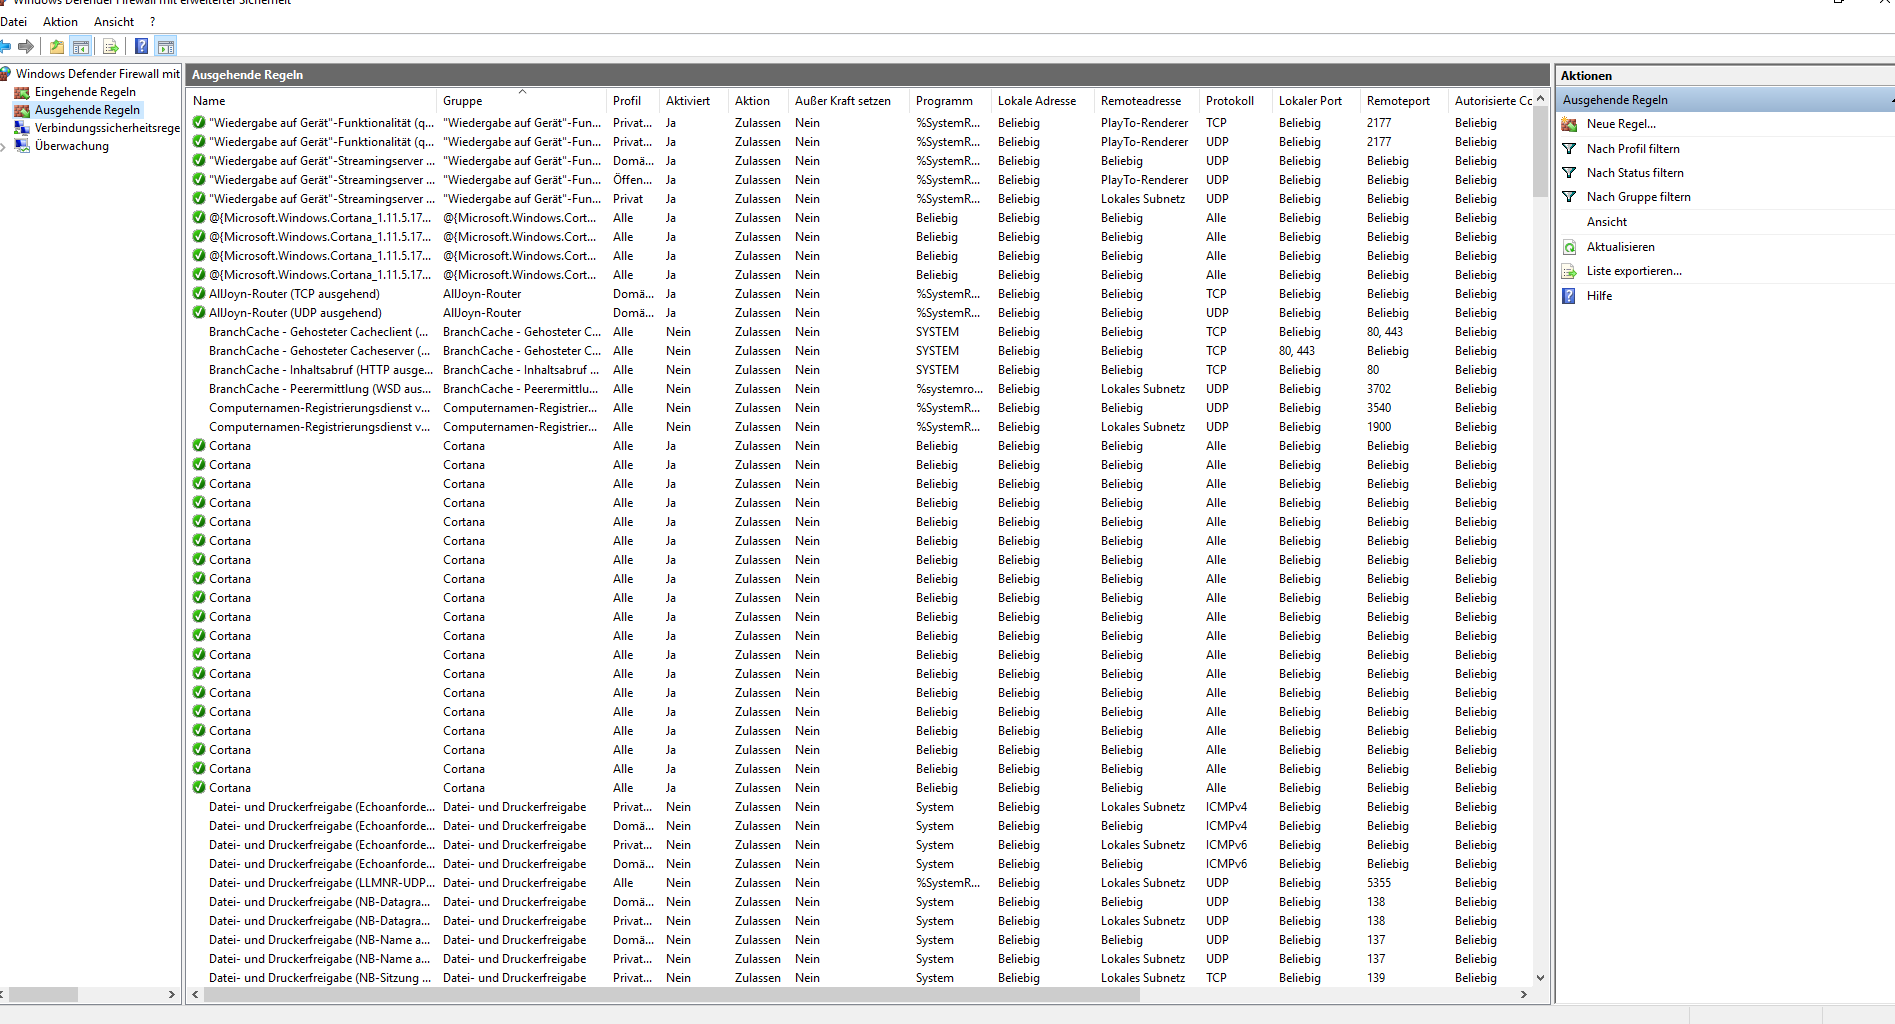Sort by the Außer Kraft setzen column header
This screenshot has width=1895, height=1024.
coord(849,101)
